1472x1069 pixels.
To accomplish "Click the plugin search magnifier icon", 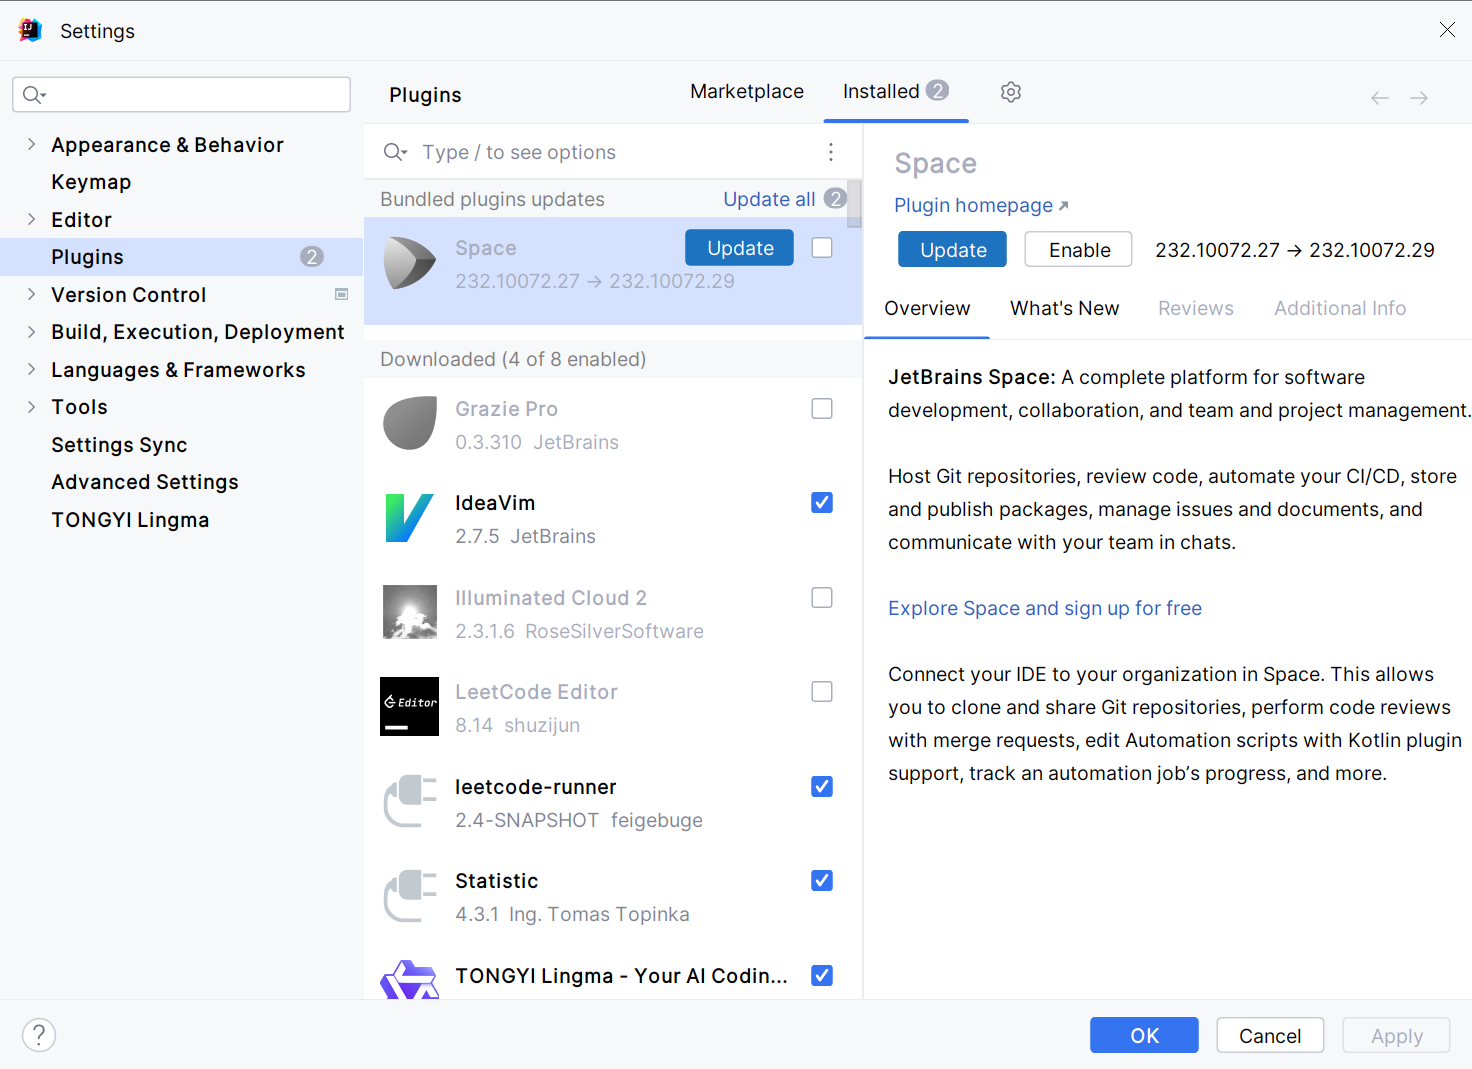I will point(395,152).
